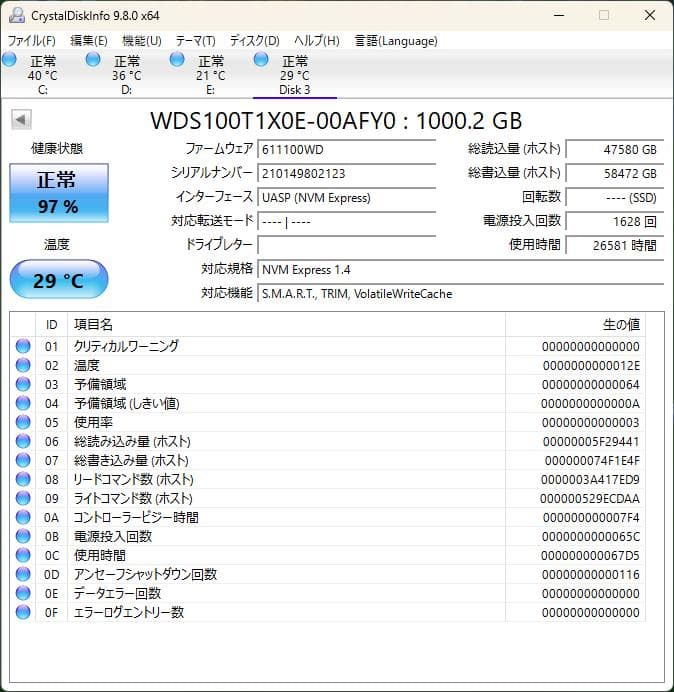The height and width of the screenshot is (692, 674).
Task: Click status orb for ID 08 リードコマンド数
Action: (x=23, y=479)
